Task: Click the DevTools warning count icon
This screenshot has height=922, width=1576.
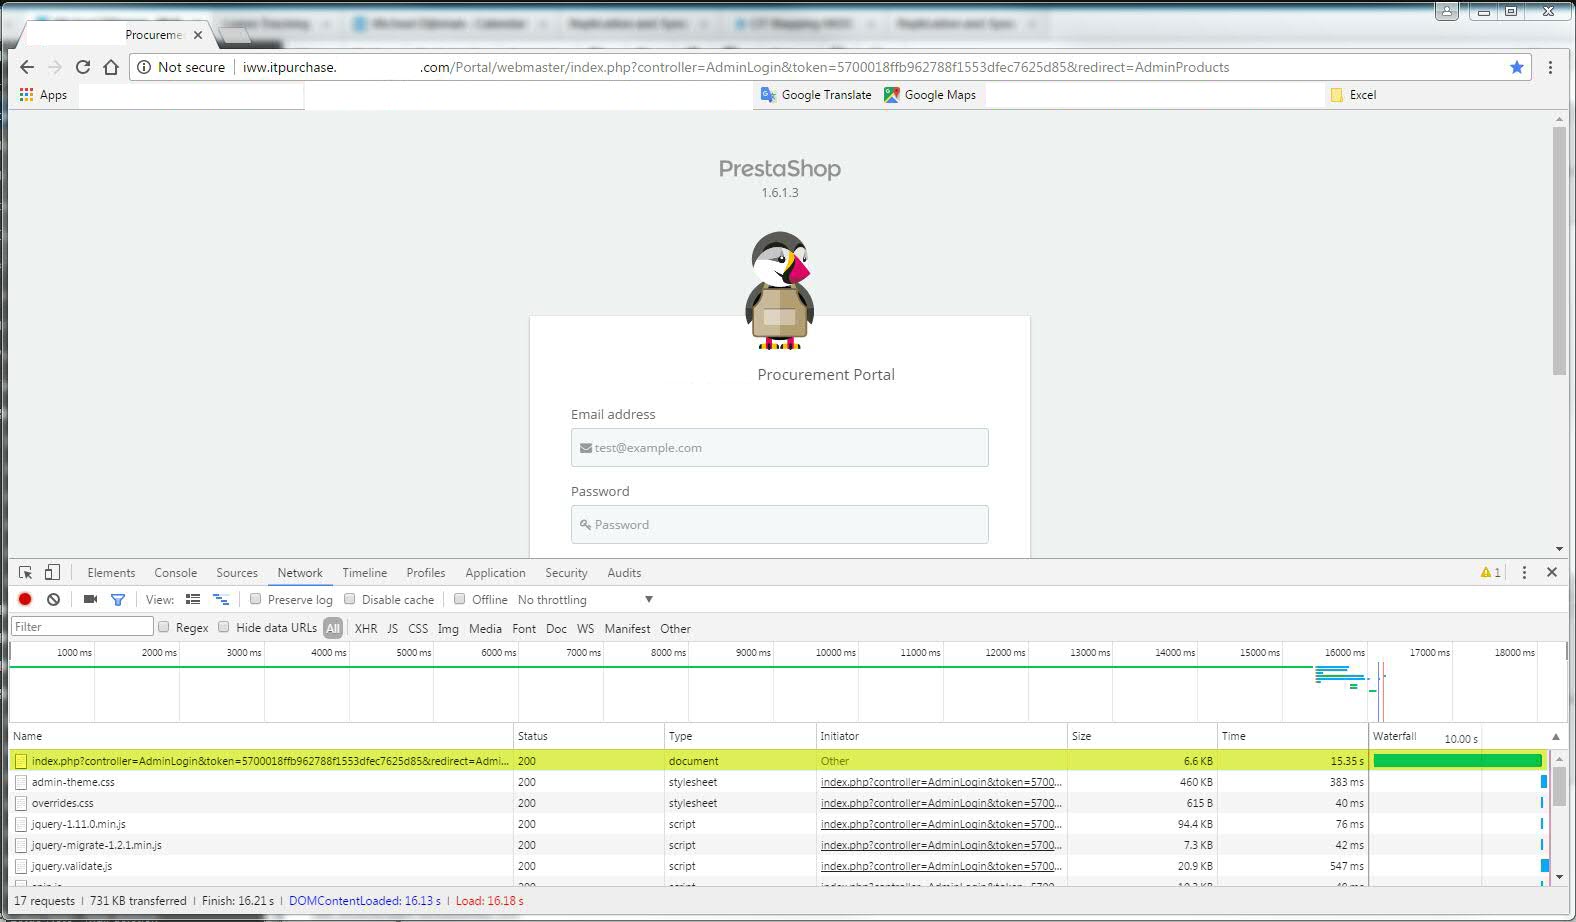Action: 1490,573
